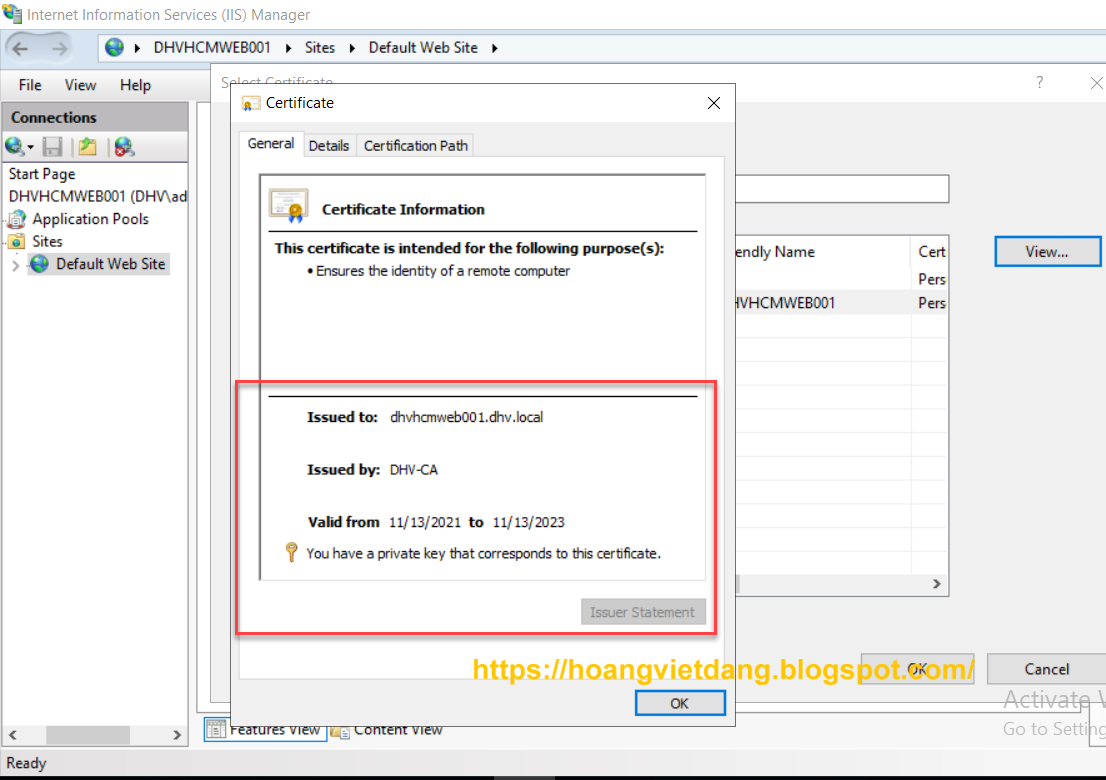Click the private key icon

click(291, 552)
